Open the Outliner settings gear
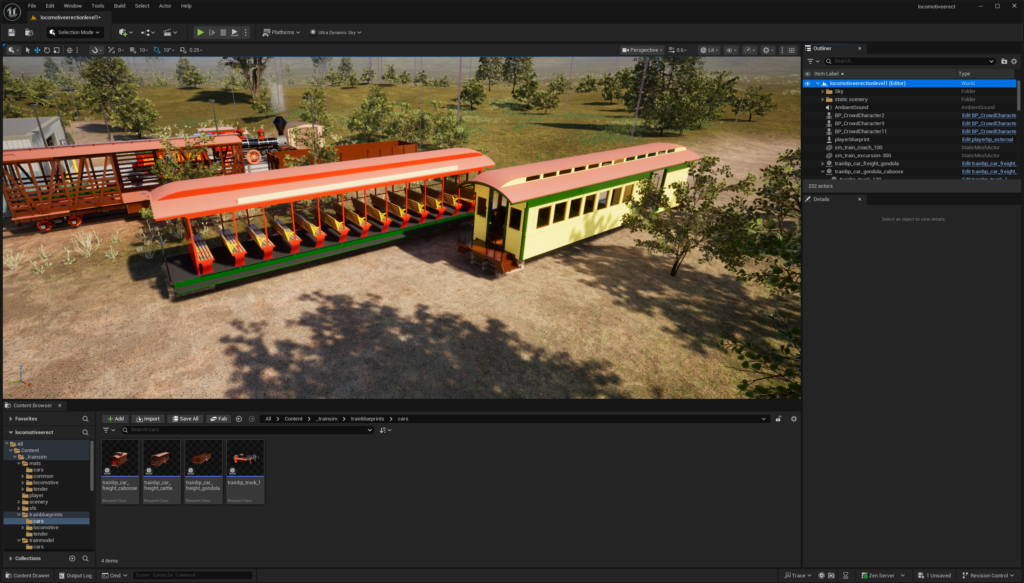 tap(1015, 61)
